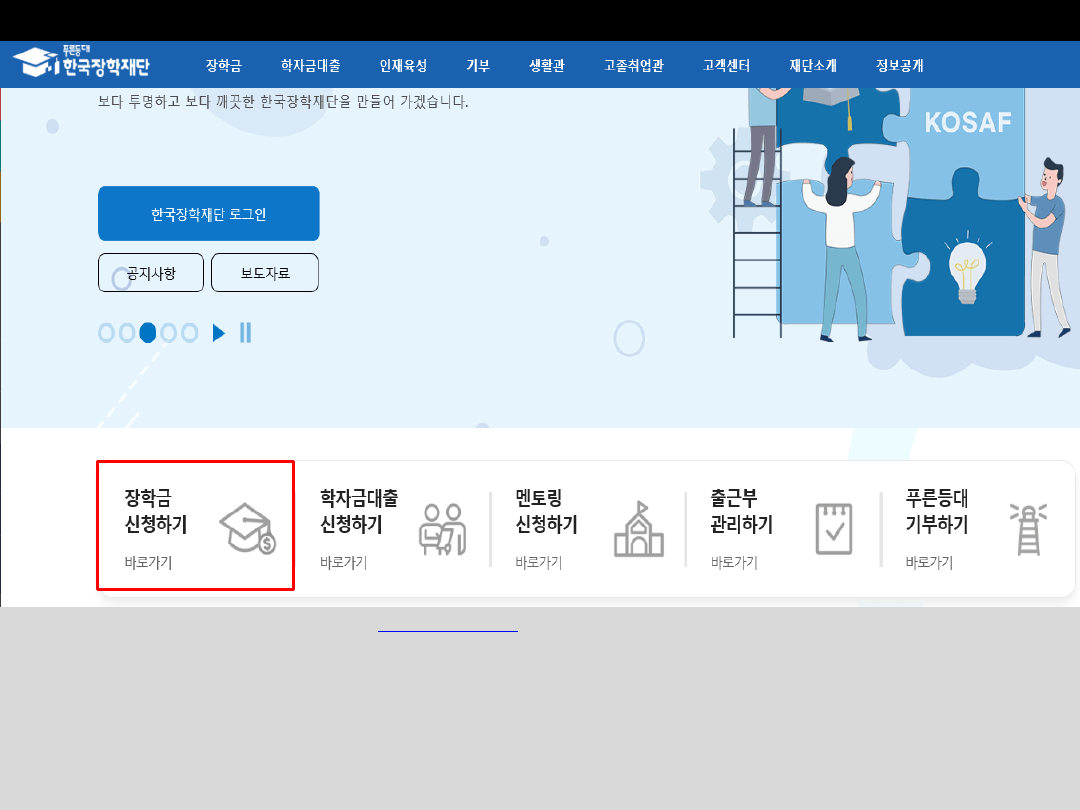Click the highlighted 장학금 신청하기 card
The image size is (1080, 810).
coord(195,527)
